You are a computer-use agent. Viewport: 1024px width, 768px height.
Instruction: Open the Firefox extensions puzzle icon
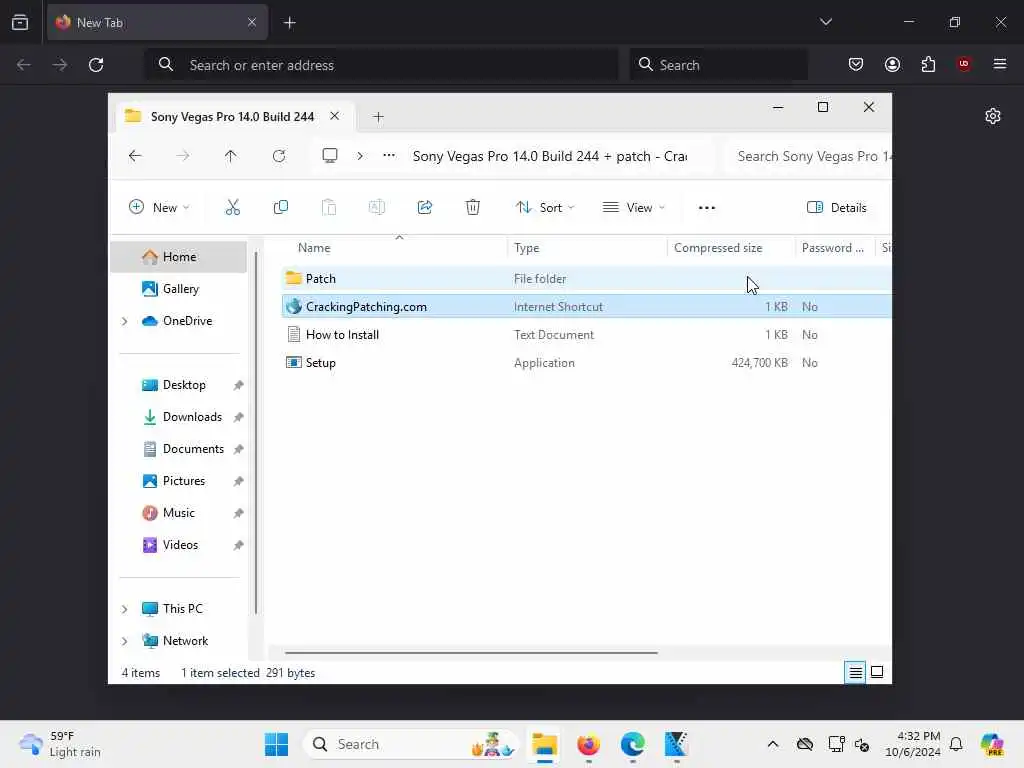pos(928,64)
